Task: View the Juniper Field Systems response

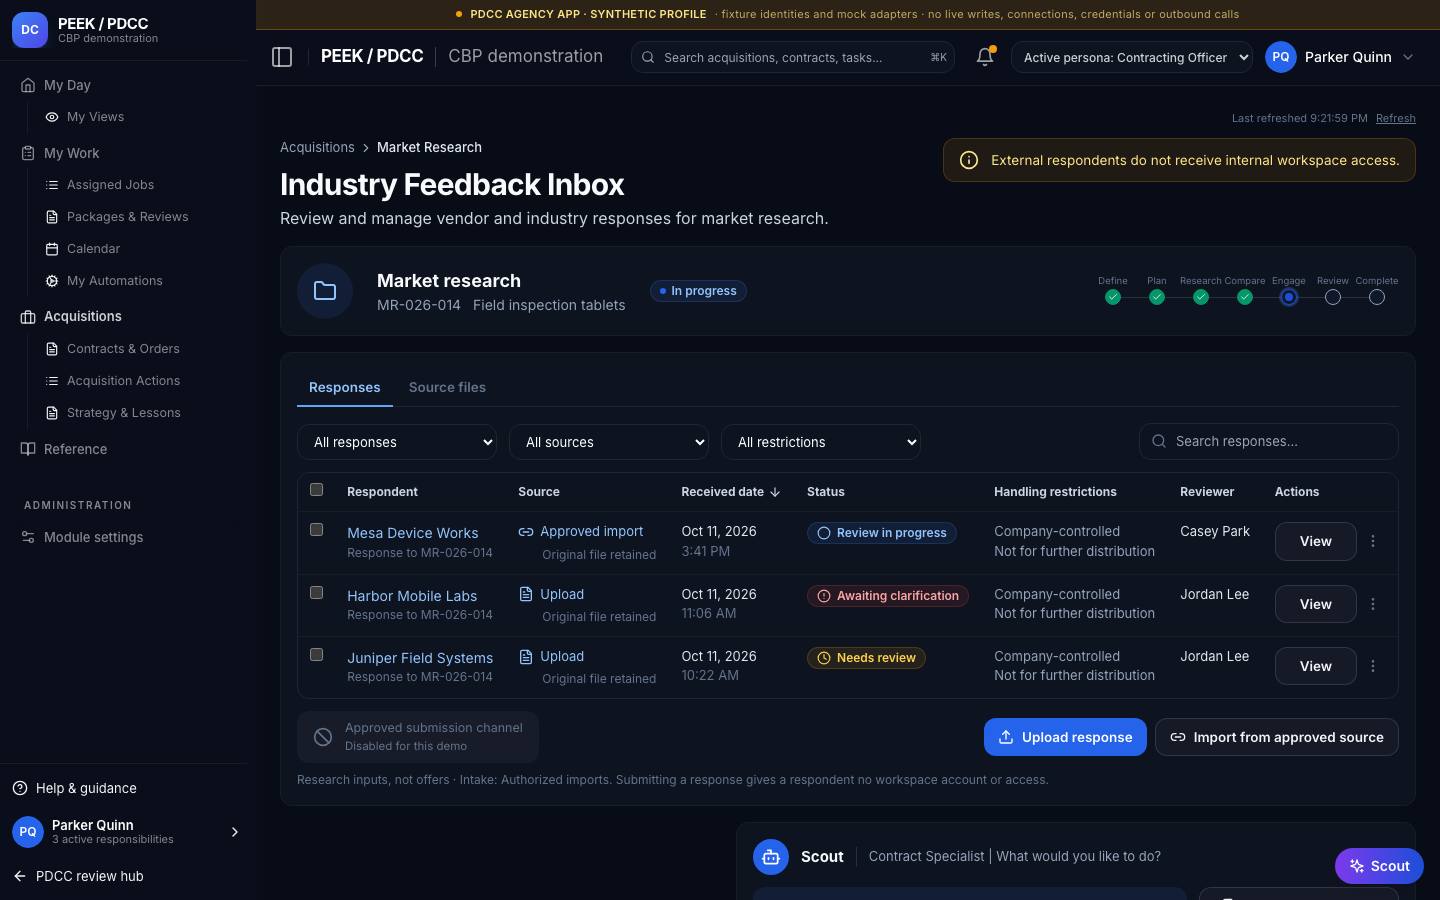Action: (x=1315, y=666)
